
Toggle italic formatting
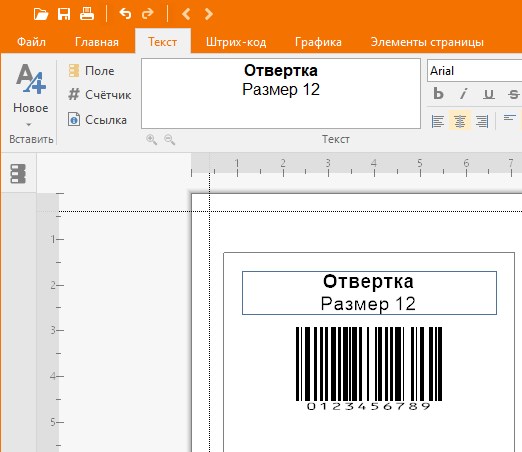tap(464, 94)
